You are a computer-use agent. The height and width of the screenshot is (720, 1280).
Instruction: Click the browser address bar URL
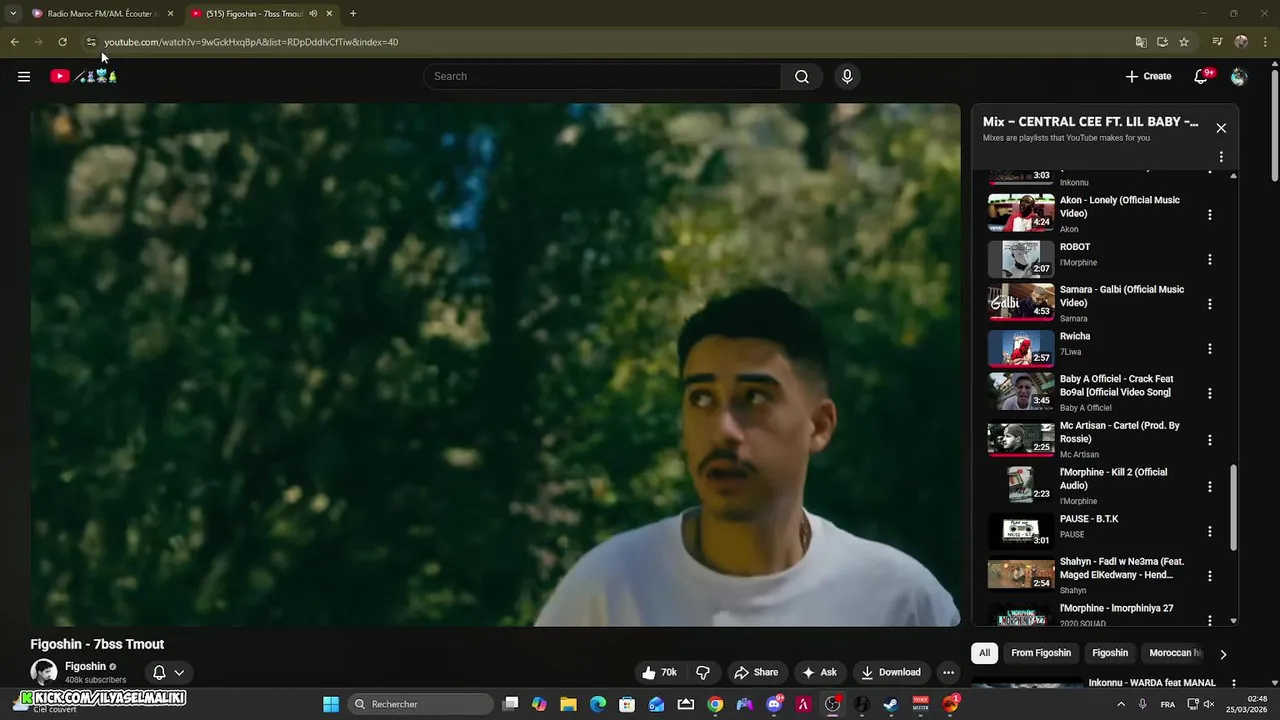pyautogui.click(x=251, y=42)
